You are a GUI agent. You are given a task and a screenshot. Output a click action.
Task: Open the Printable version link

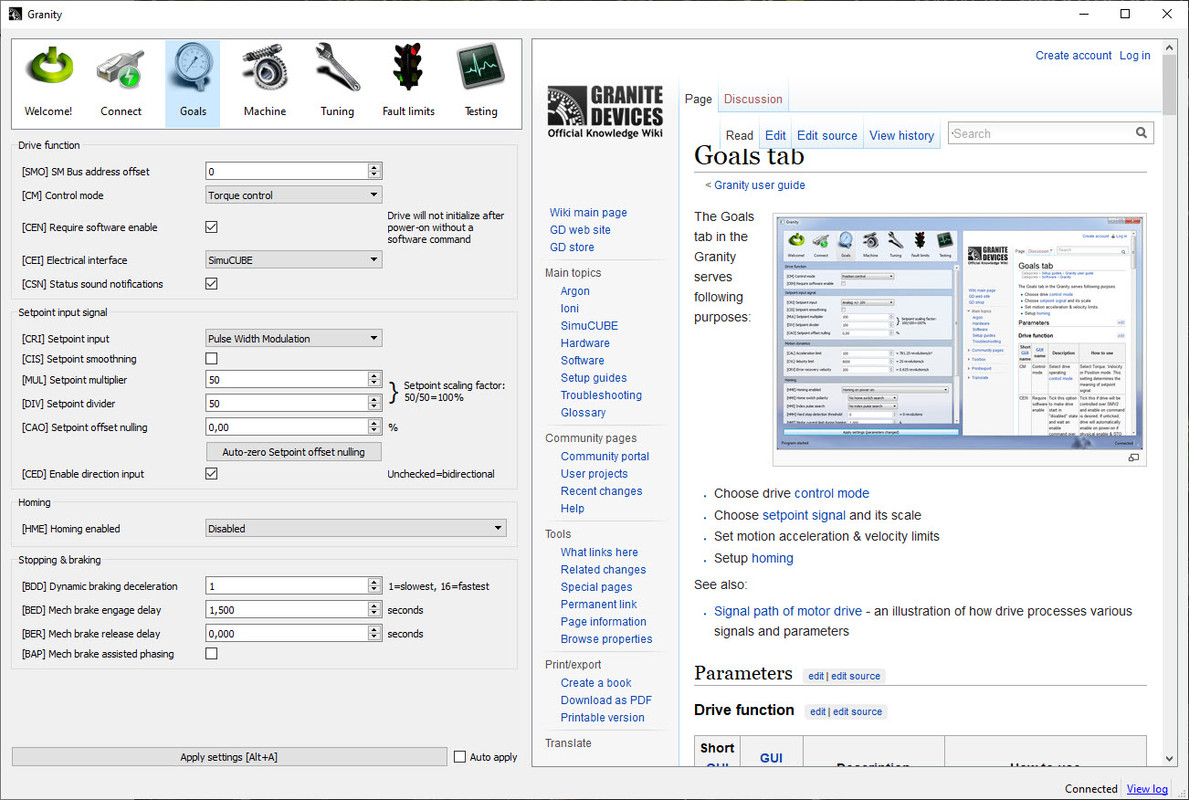tap(602, 717)
